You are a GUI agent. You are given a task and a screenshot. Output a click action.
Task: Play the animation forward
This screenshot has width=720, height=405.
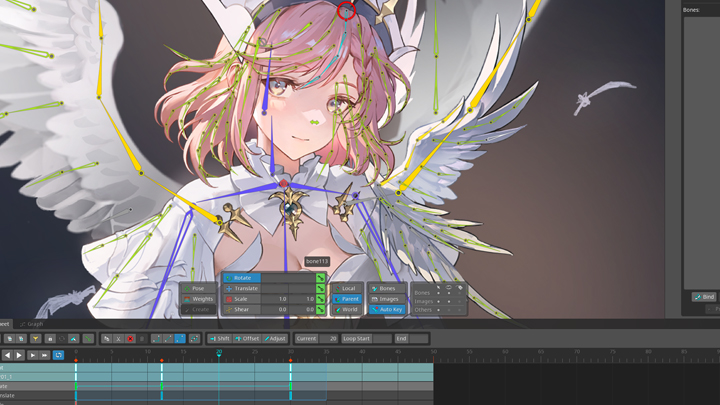pyautogui.click(x=19, y=355)
